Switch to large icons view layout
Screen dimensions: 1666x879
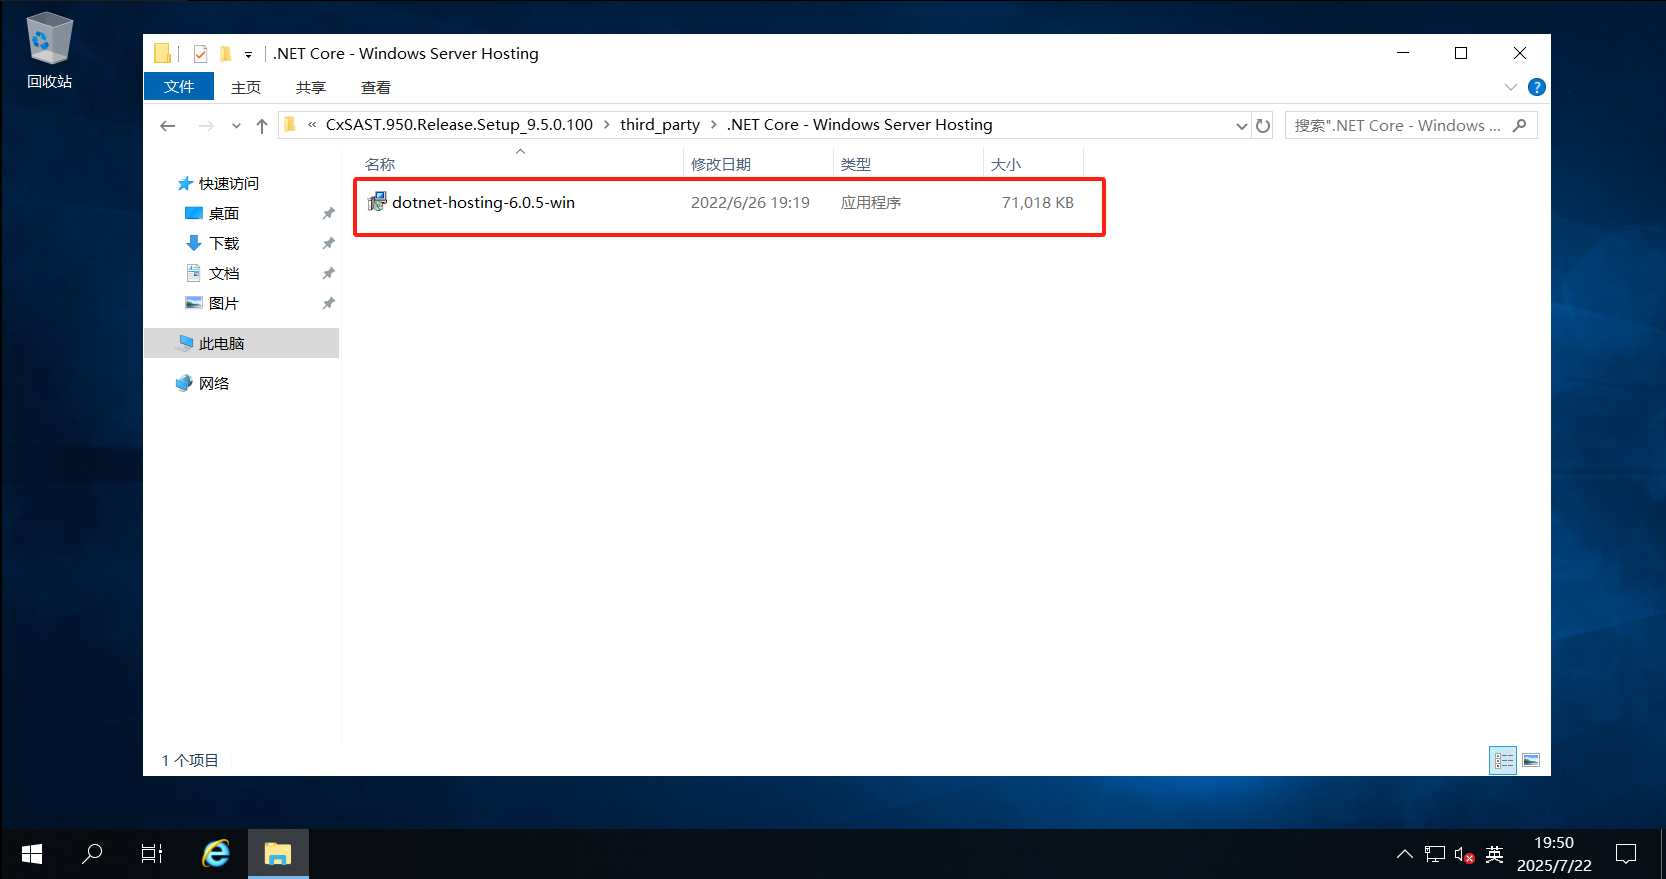coord(1531,761)
